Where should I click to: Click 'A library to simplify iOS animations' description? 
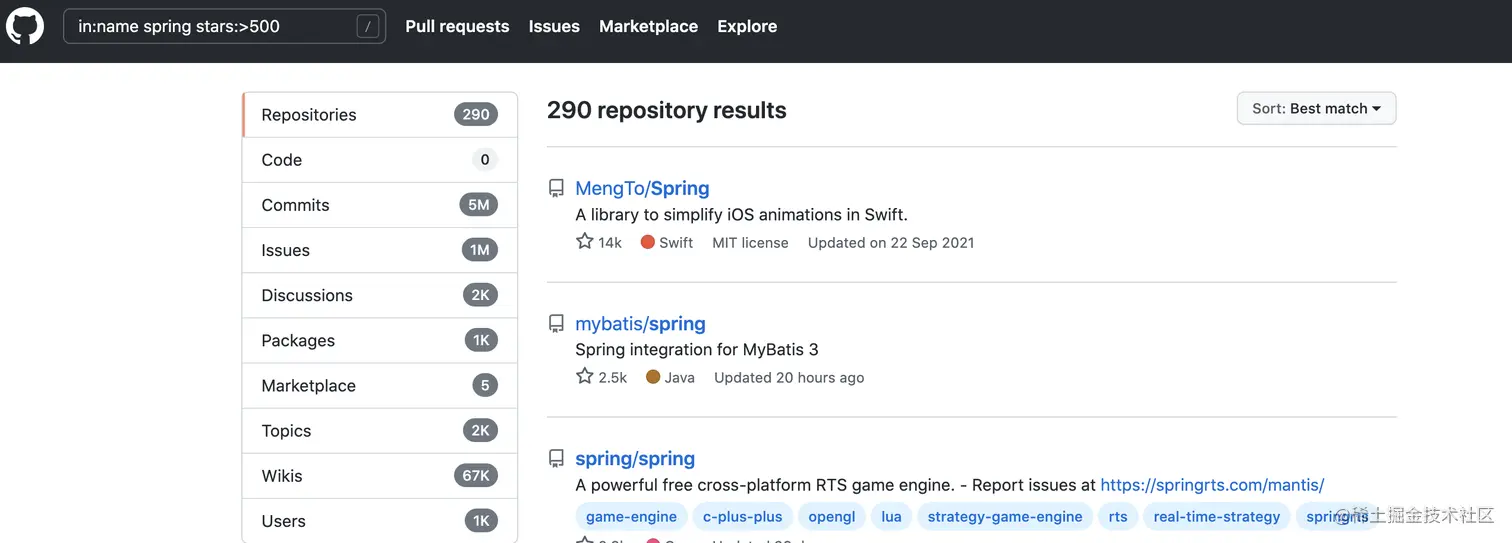tap(741, 214)
